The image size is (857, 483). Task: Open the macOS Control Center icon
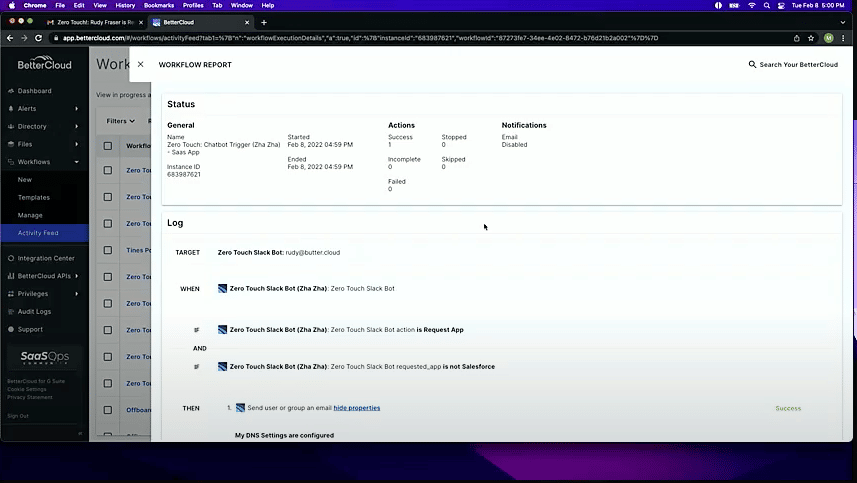(782, 5)
